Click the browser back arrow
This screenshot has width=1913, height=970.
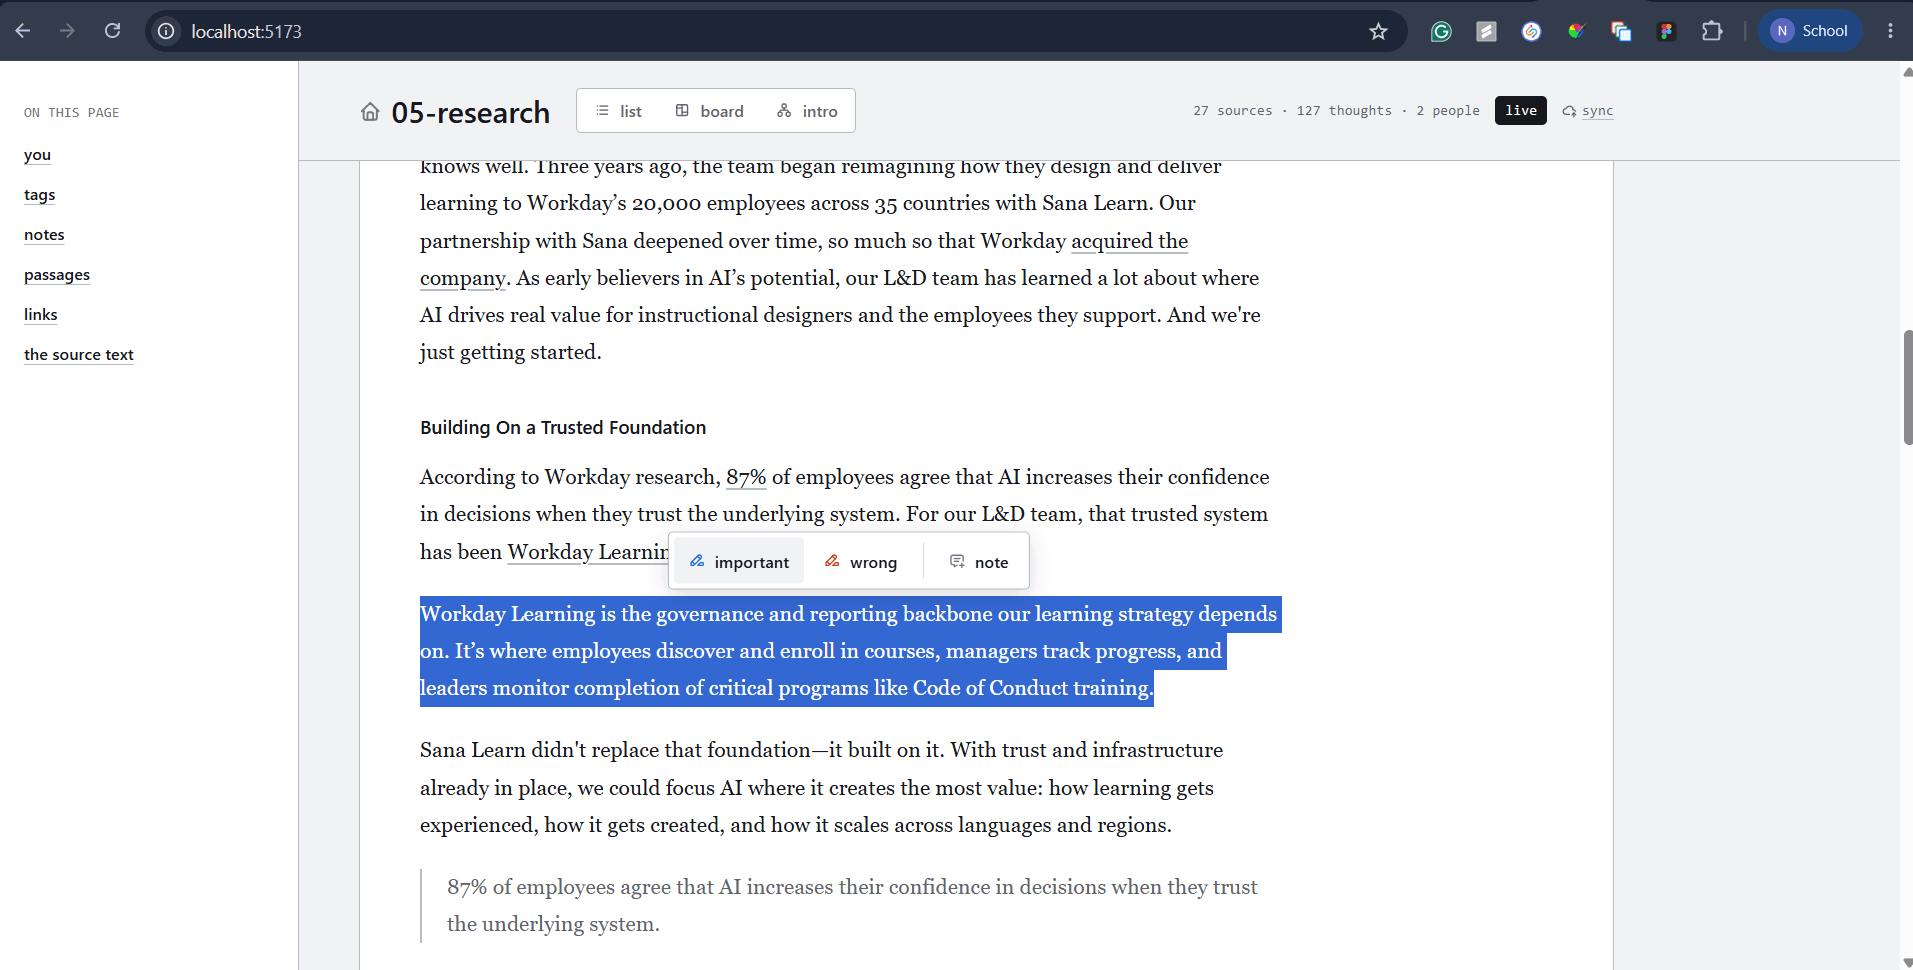(22, 31)
